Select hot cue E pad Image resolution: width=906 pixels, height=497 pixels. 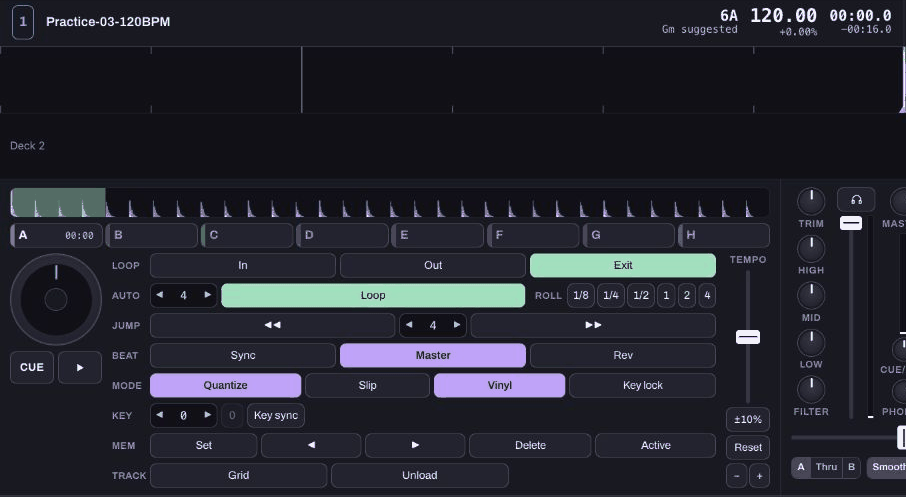[438, 235]
